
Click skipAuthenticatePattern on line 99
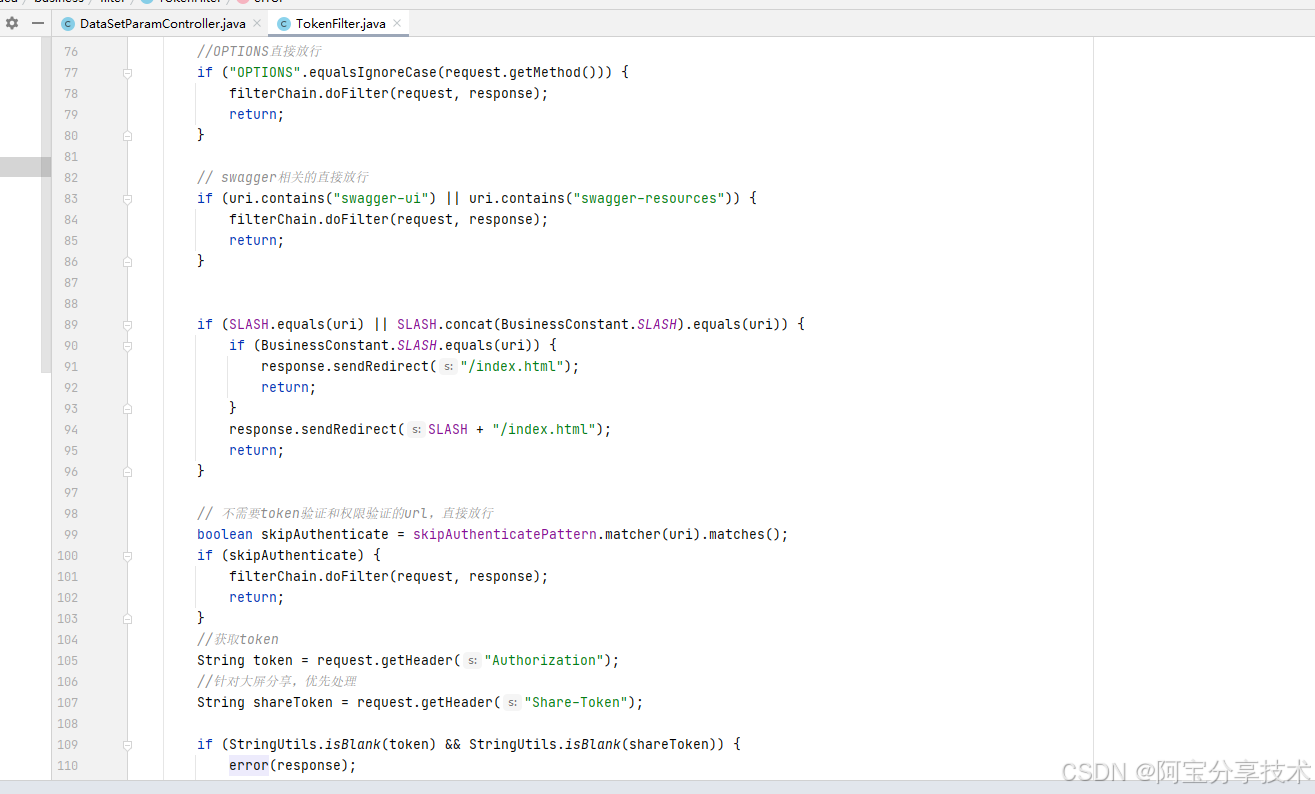click(x=505, y=535)
